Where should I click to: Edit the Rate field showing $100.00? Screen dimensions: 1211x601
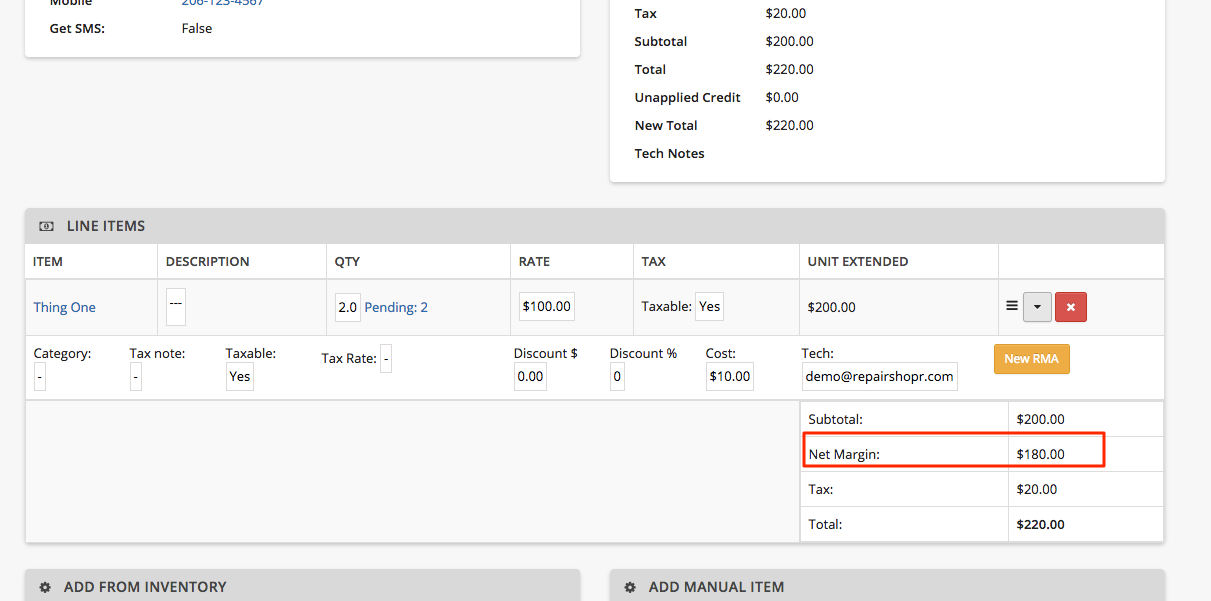coord(546,306)
